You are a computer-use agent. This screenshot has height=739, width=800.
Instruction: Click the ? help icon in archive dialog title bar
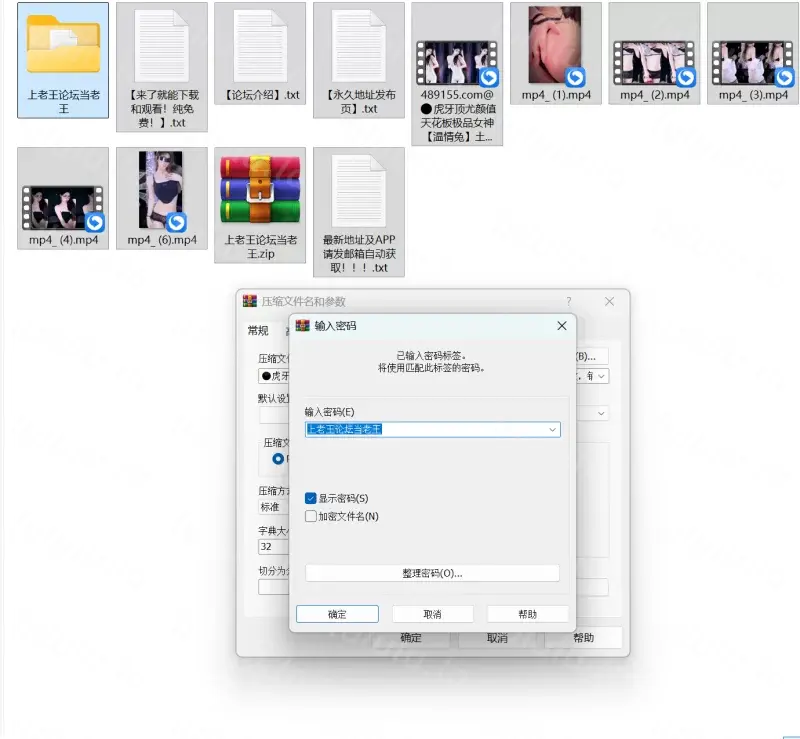click(x=569, y=301)
